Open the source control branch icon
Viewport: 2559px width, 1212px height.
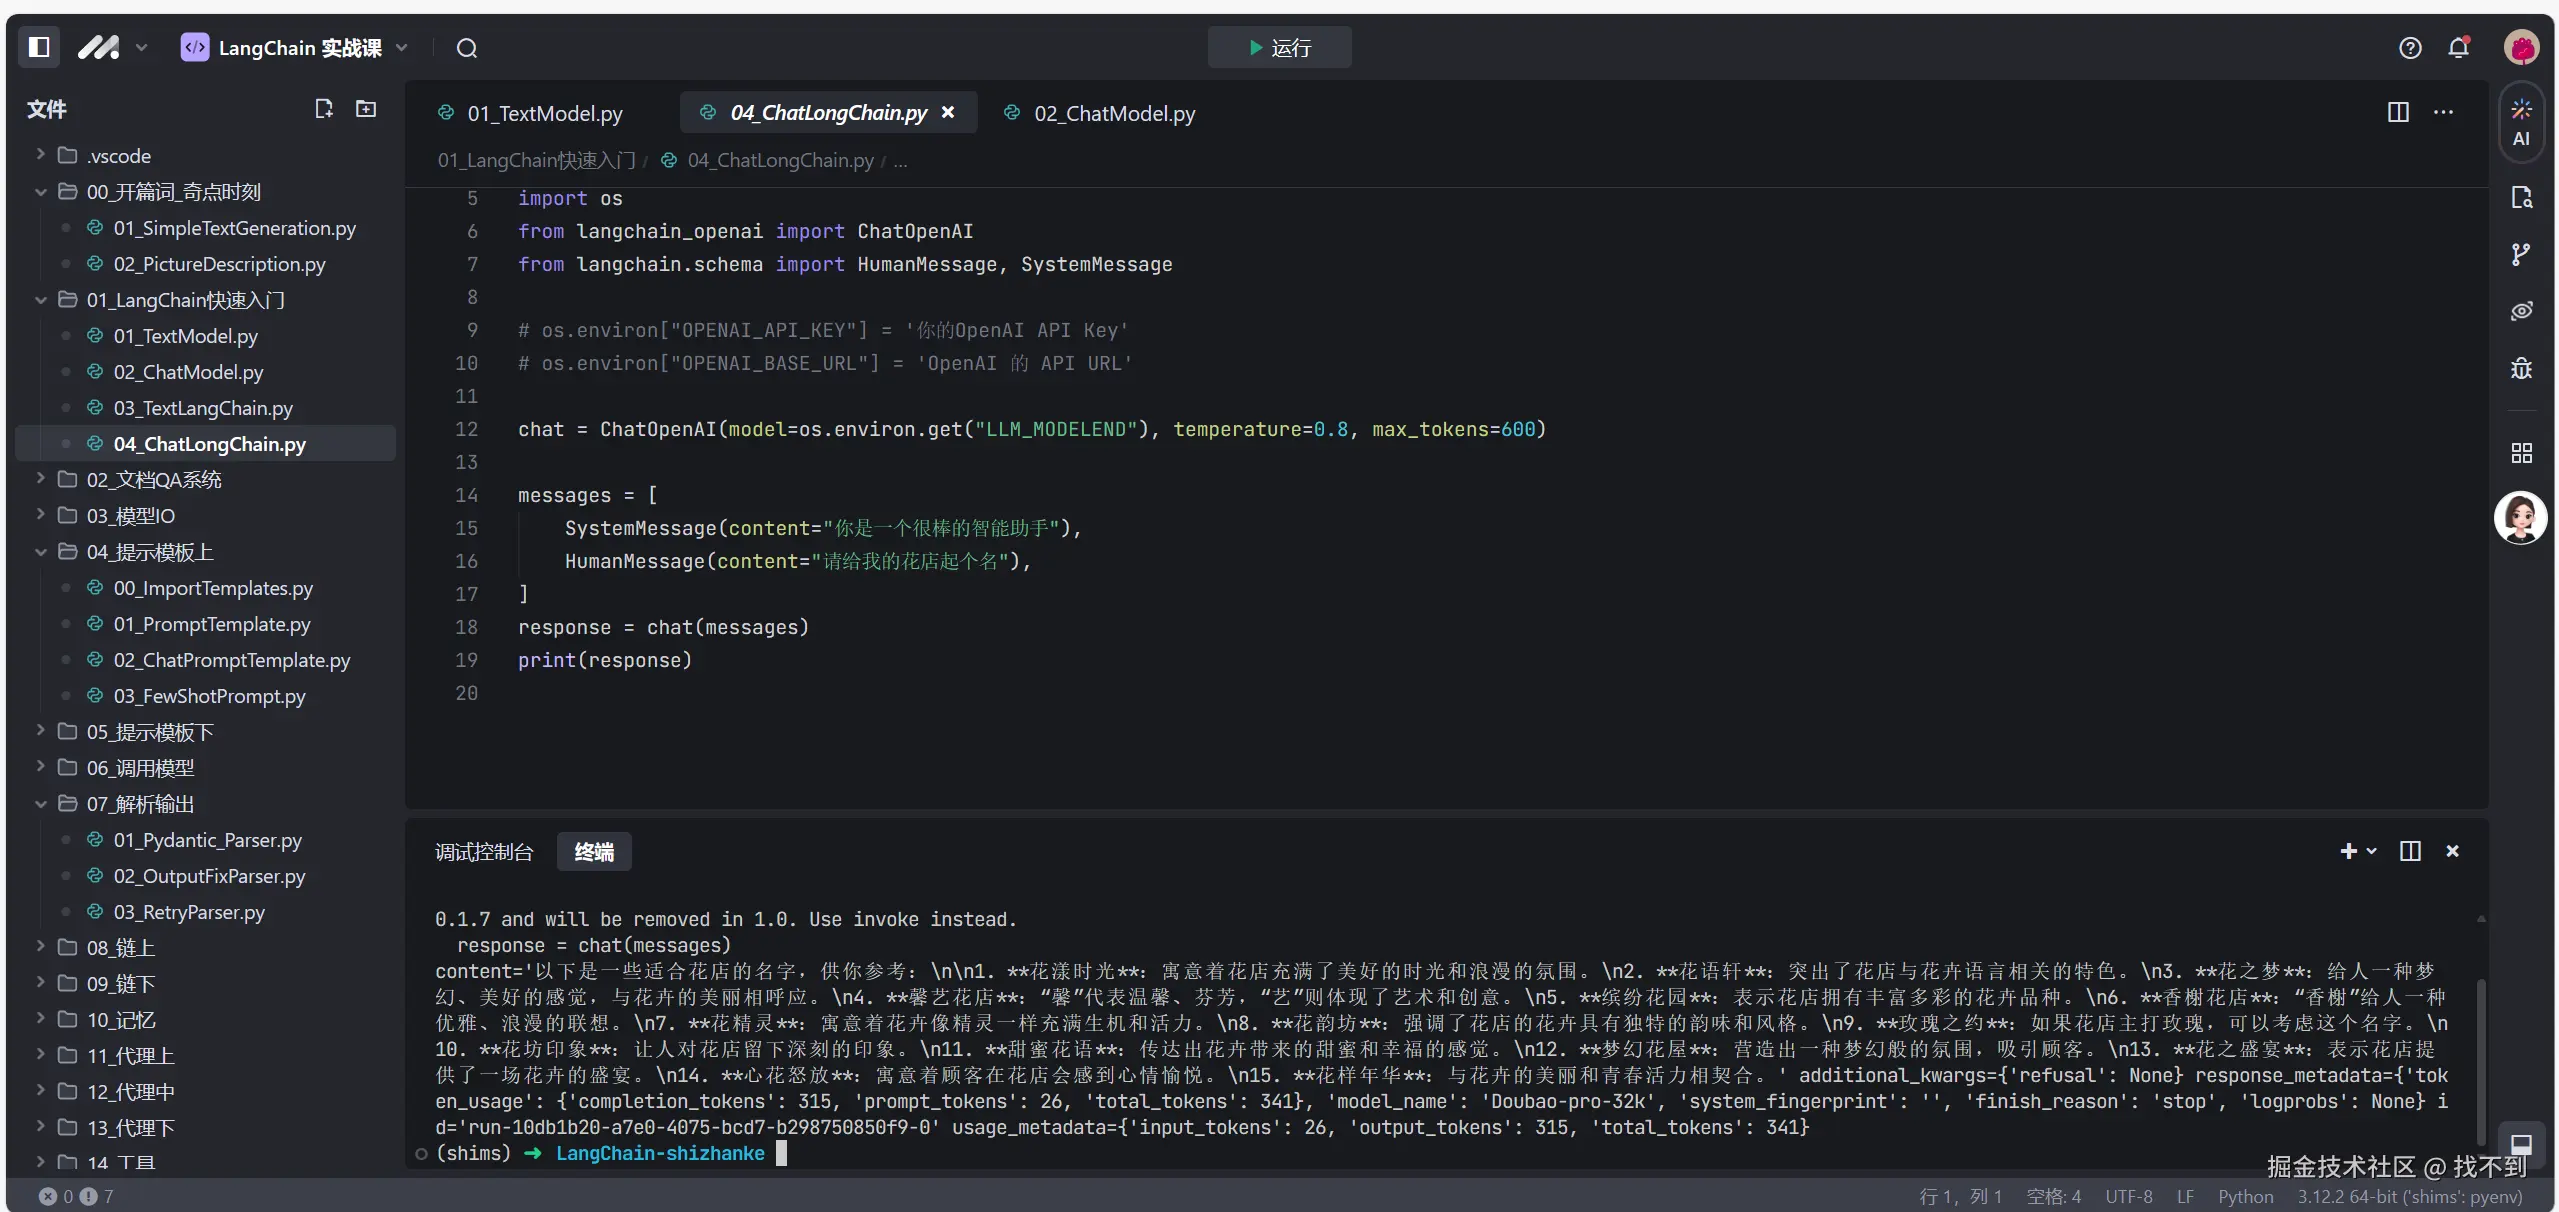point(2521,254)
